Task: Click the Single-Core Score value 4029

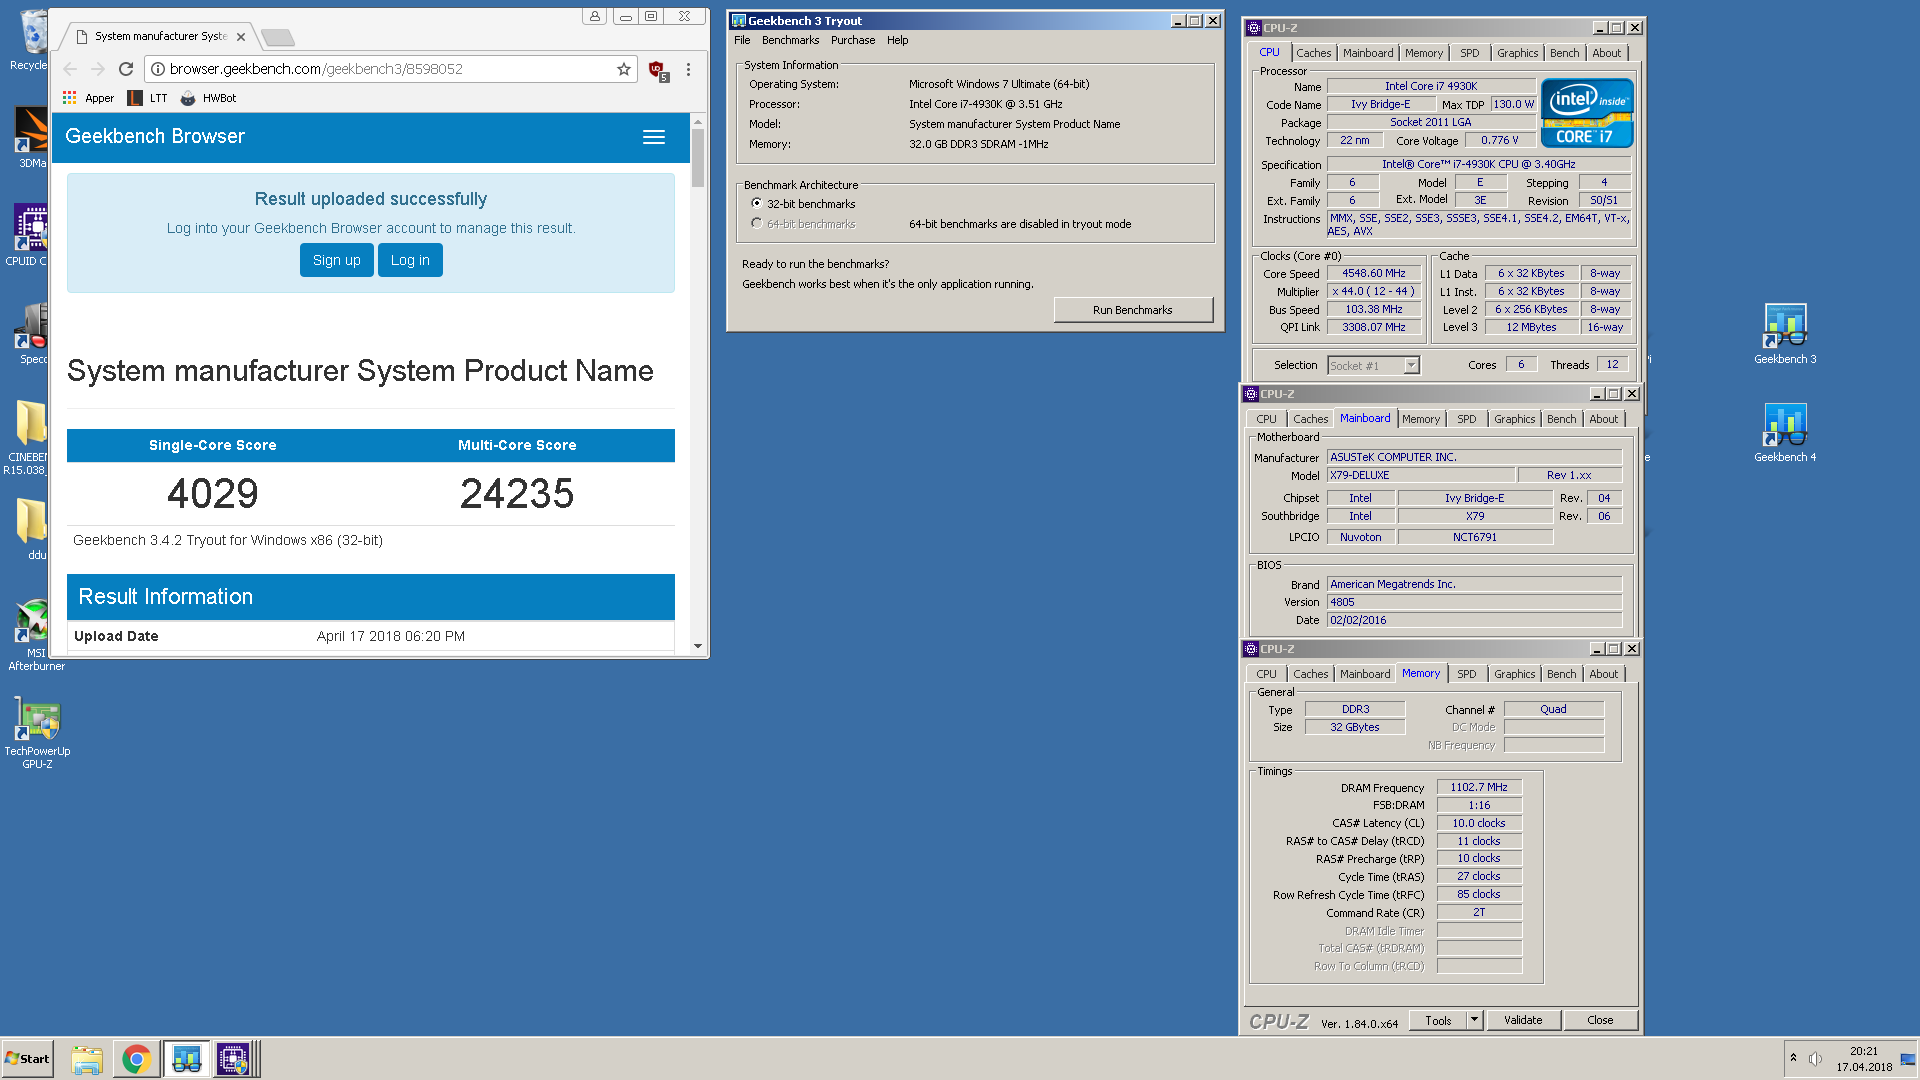Action: 213,493
